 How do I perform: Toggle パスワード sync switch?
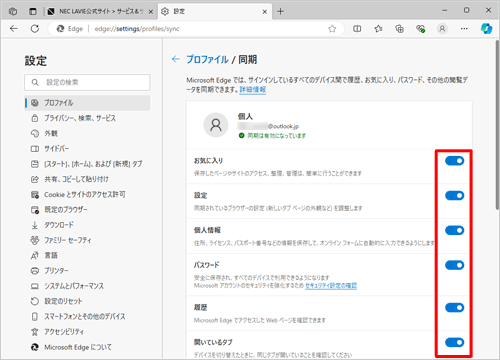[454, 265]
